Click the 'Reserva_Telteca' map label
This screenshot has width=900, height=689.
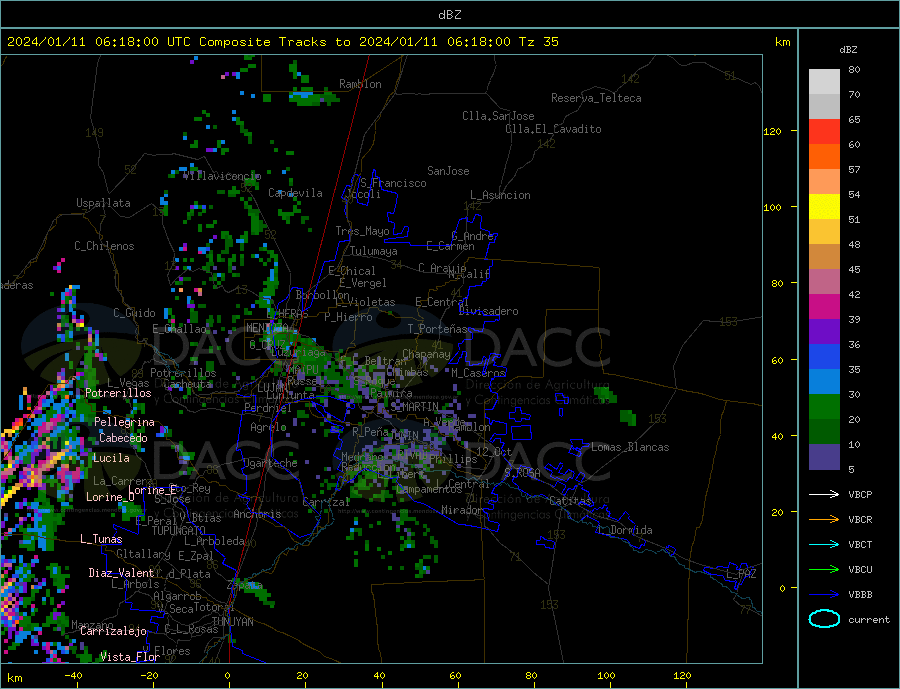[596, 98]
